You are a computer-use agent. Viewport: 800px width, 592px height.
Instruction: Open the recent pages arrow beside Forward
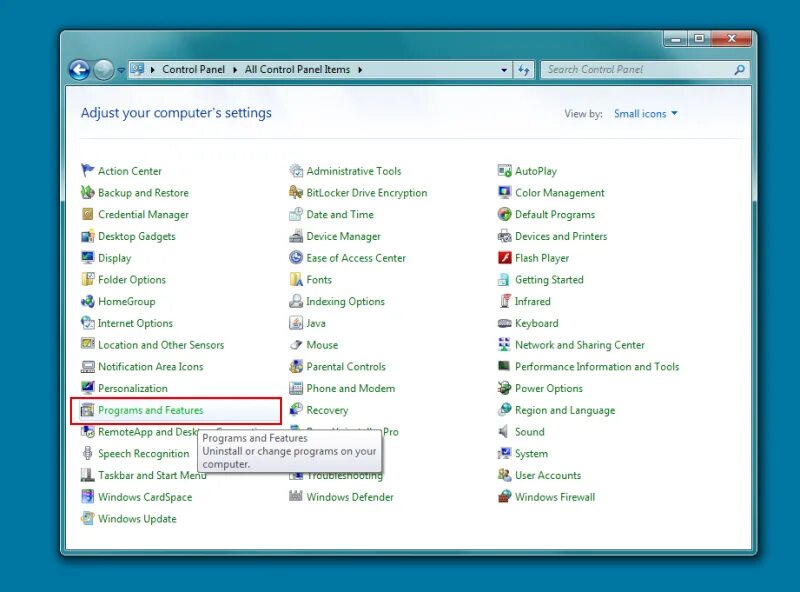pyautogui.click(x=121, y=70)
